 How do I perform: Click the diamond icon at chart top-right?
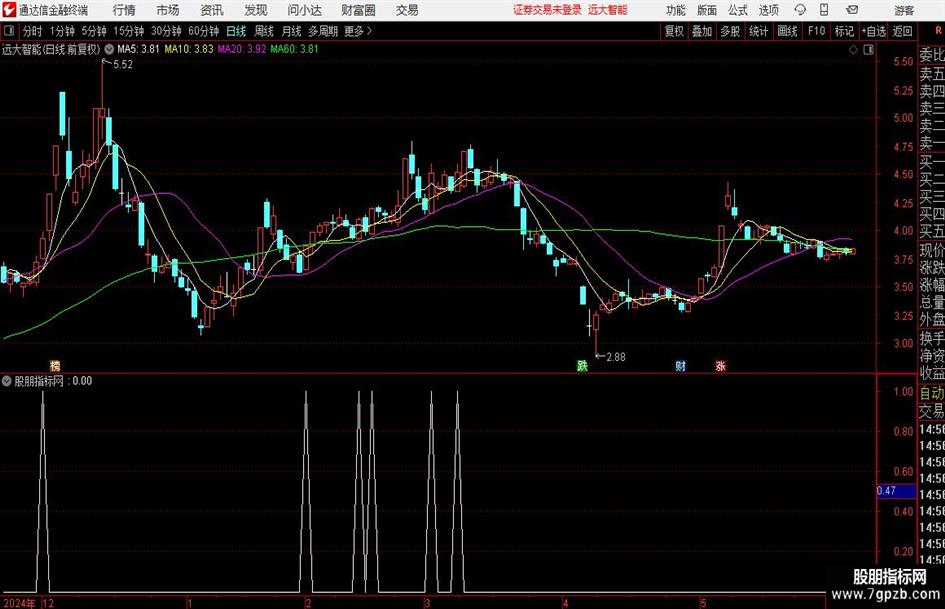[x=853, y=50]
